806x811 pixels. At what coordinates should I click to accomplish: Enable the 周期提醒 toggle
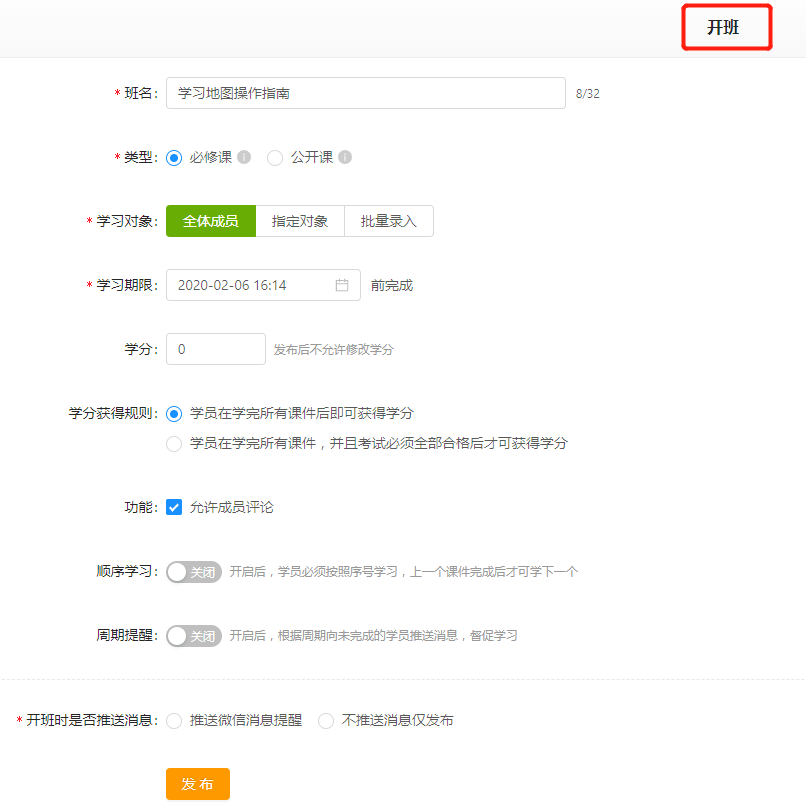click(192, 636)
